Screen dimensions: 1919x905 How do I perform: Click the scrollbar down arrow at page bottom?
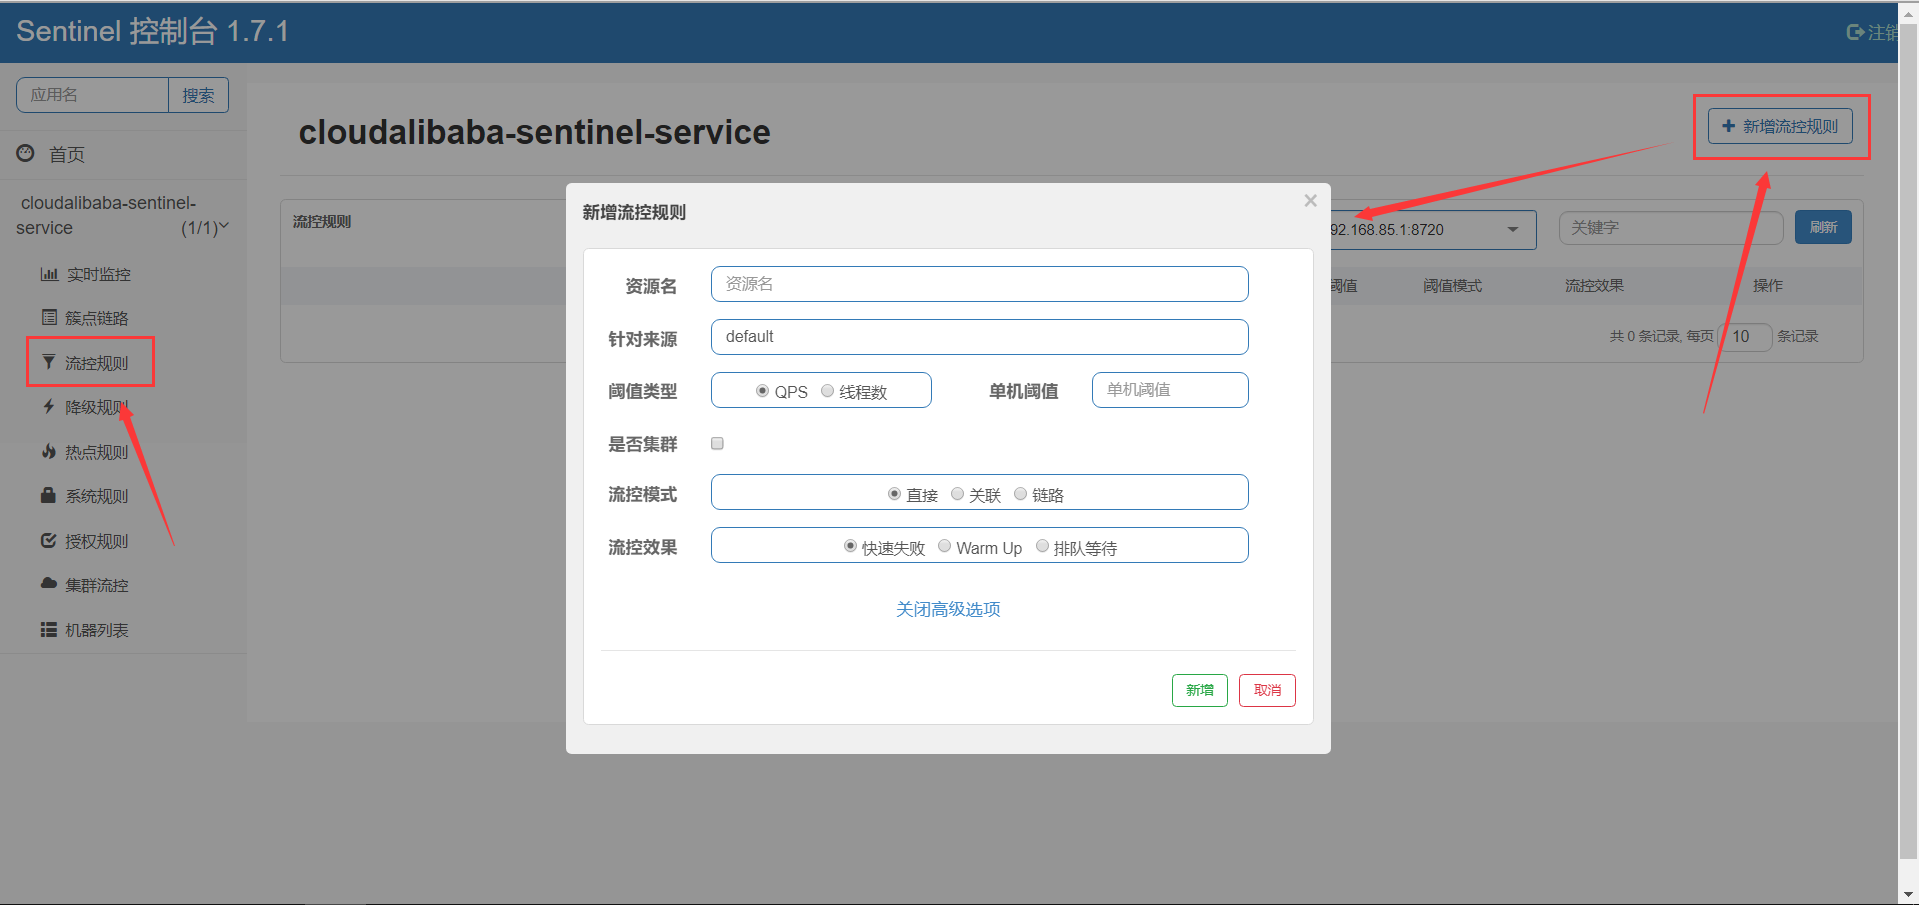1908,895
